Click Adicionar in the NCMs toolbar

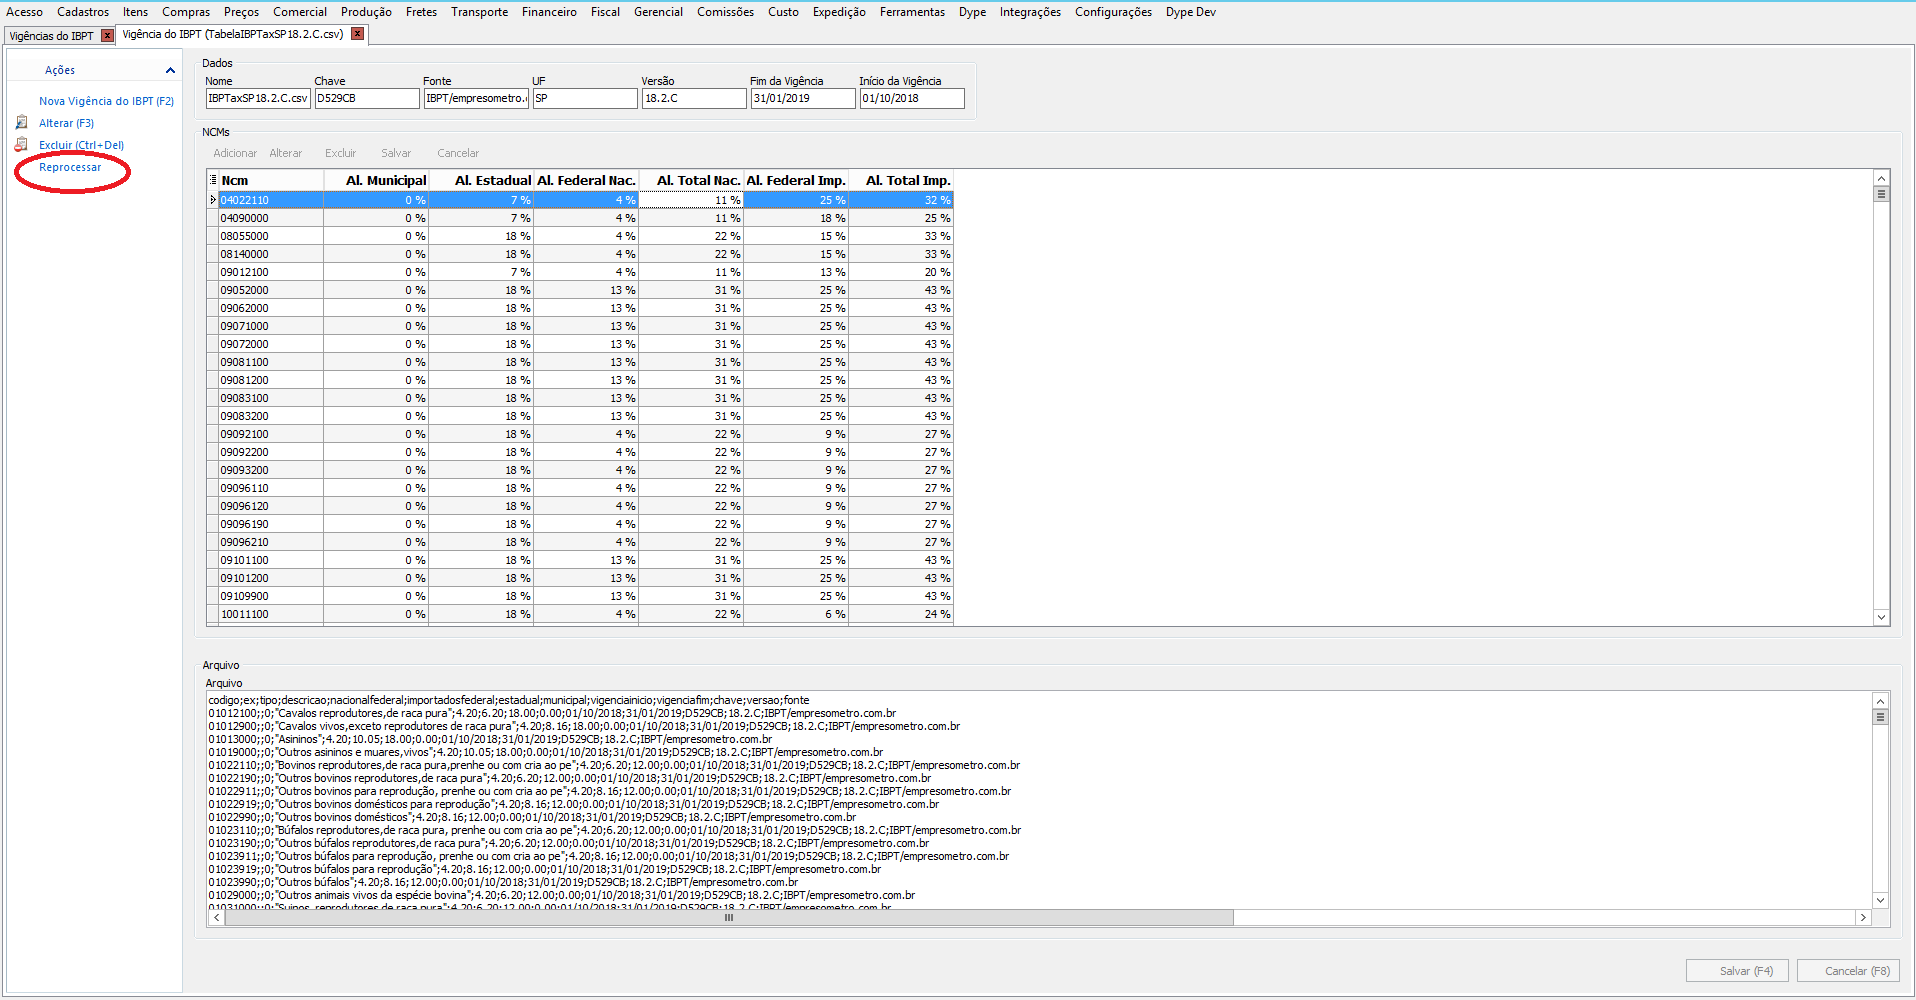coord(235,153)
